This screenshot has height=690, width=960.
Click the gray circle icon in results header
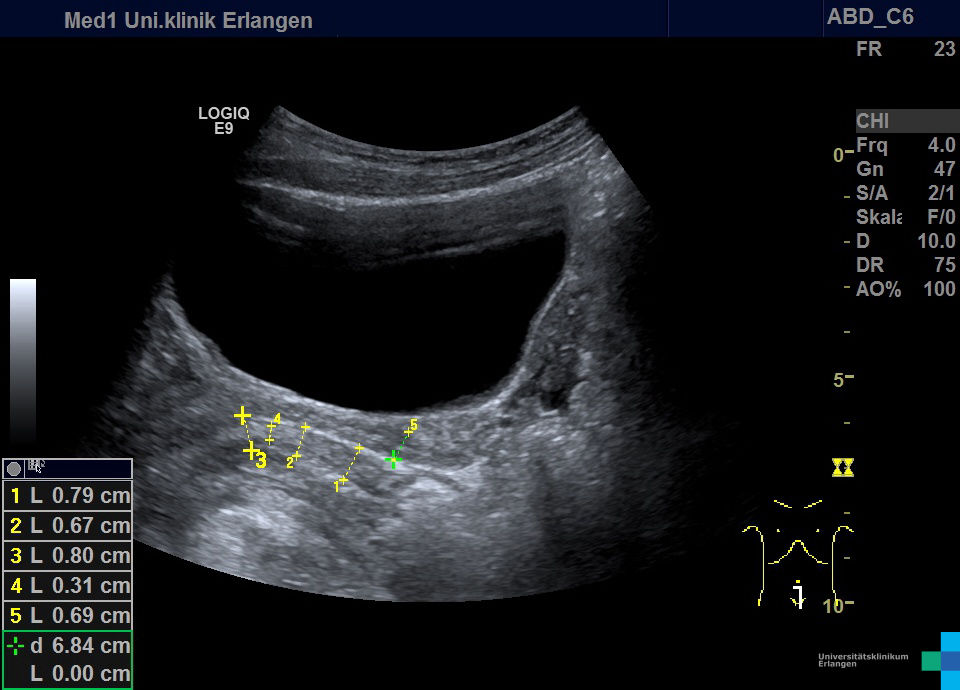pyautogui.click(x=14, y=468)
